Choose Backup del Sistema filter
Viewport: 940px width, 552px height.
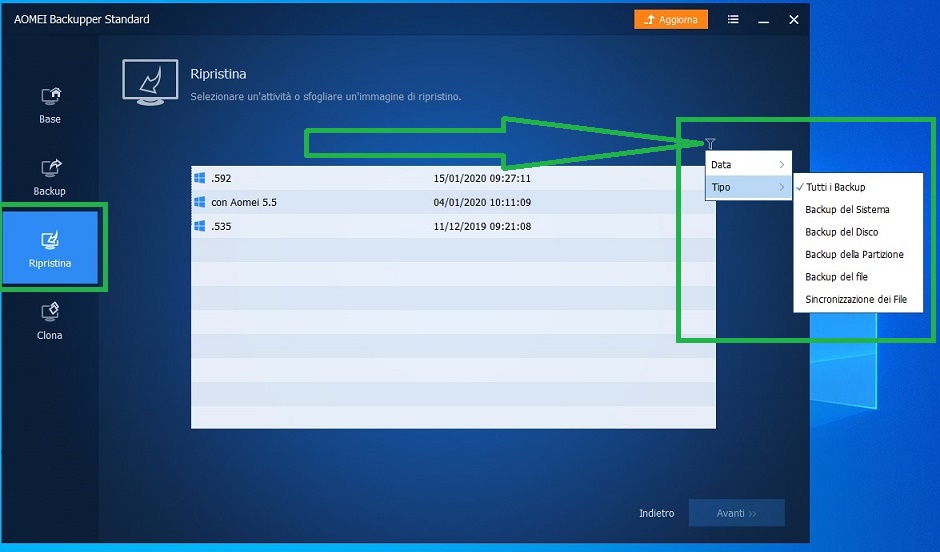pos(858,209)
